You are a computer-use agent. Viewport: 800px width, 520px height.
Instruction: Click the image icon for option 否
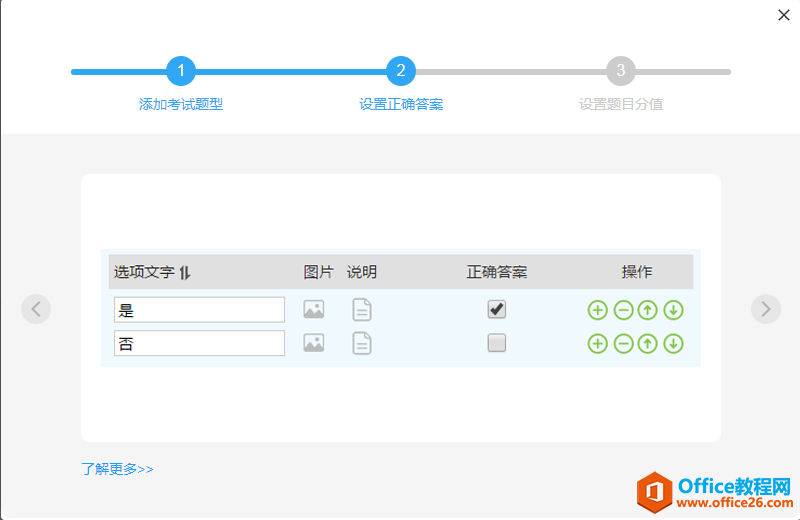click(314, 343)
